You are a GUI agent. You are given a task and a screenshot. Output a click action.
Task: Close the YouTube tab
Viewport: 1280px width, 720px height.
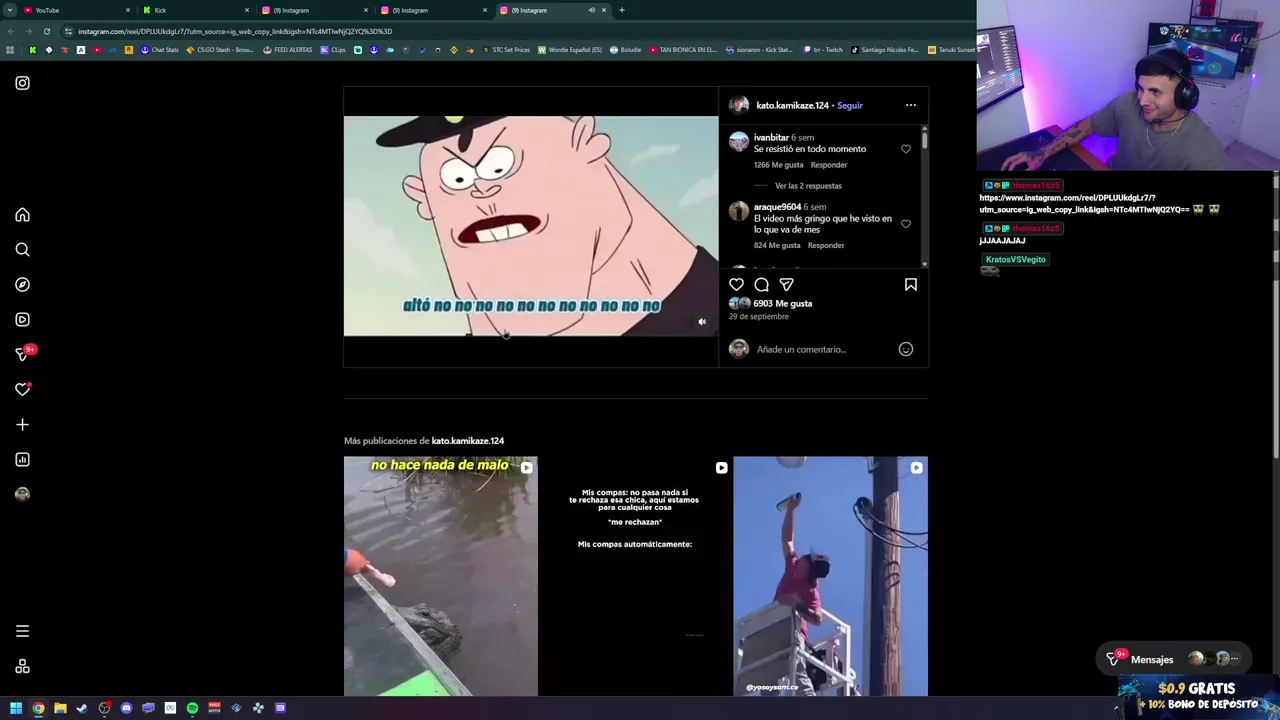click(127, 10)
